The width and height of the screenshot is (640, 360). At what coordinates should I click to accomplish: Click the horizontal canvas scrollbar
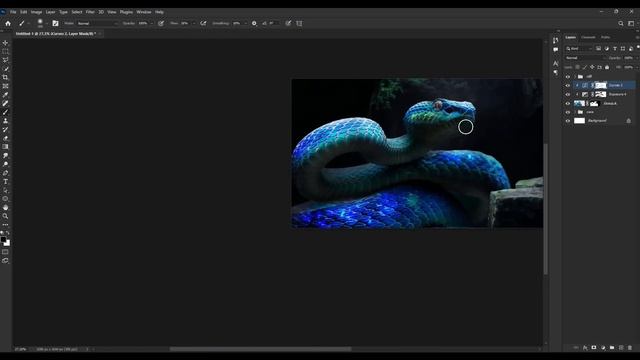260,349
